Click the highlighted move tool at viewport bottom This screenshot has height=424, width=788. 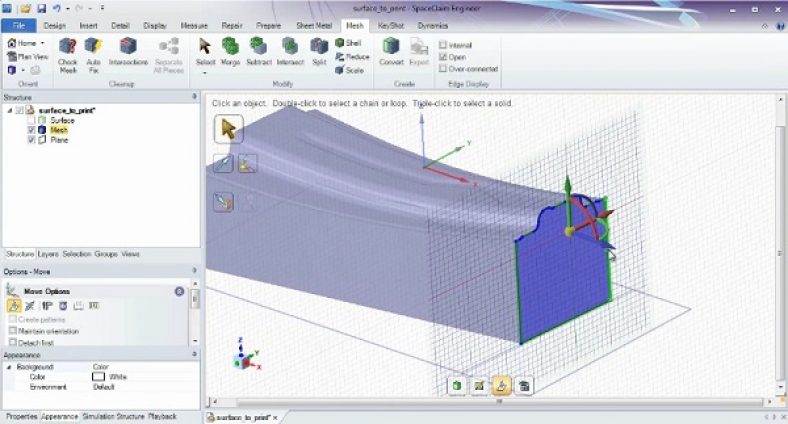click(501, 386)
